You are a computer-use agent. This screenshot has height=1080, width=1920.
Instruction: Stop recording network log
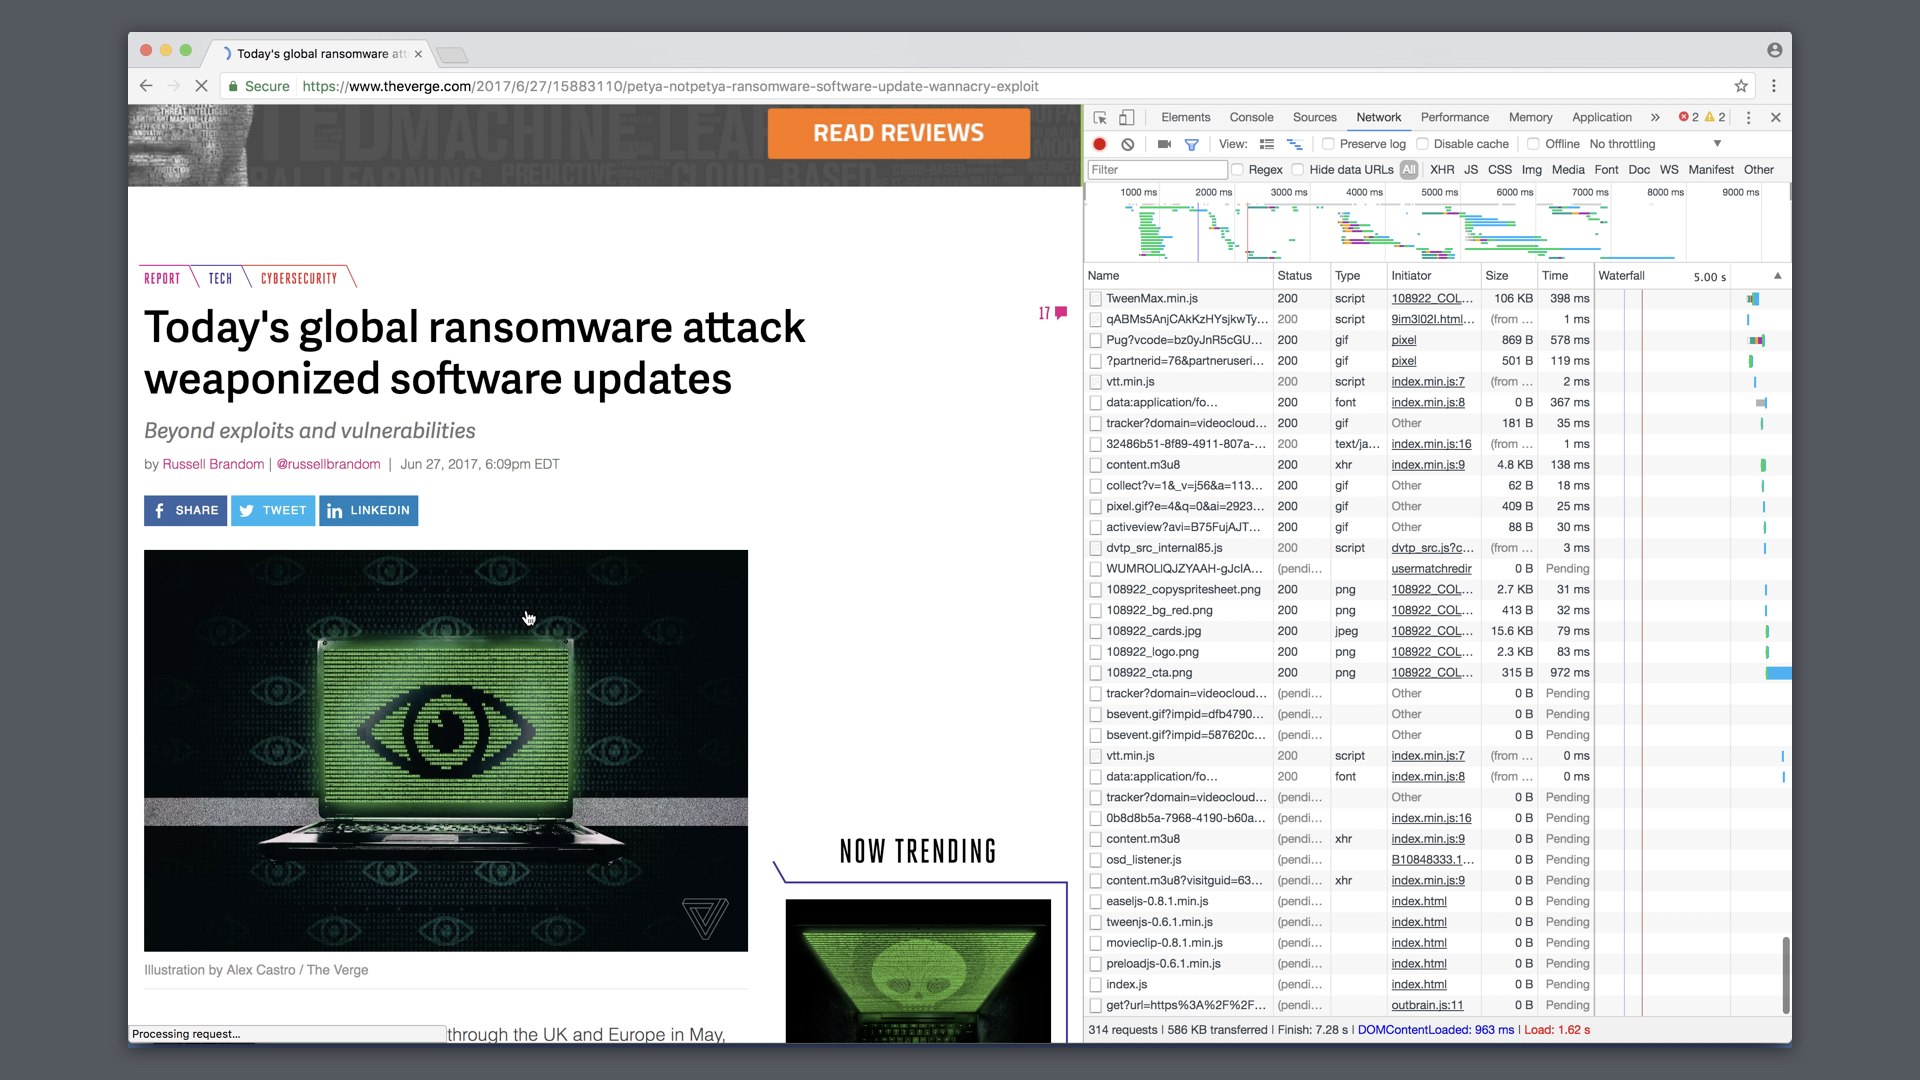coord(1100,144)
